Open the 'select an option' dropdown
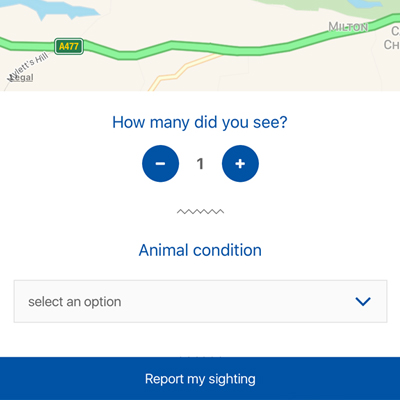 click(x=200, y=301)
